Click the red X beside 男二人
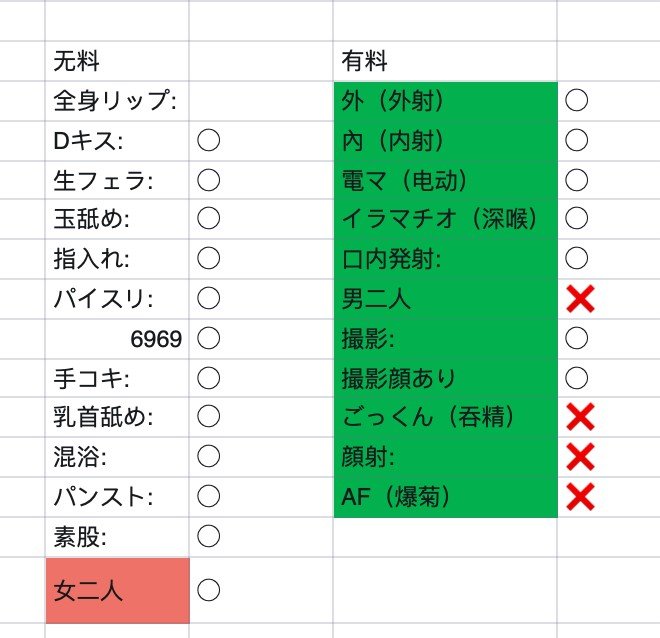The width and height of the screenshot is (660, 638). click(580, 298)
